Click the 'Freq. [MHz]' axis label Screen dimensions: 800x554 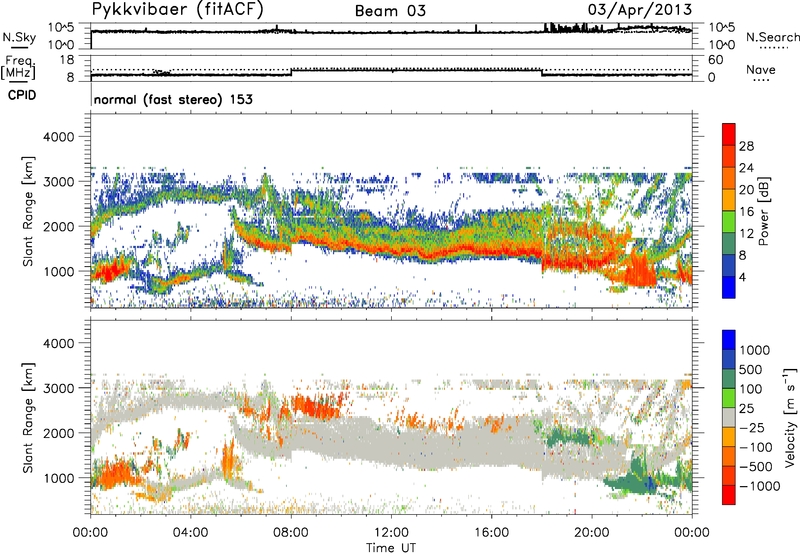click(x=19, y=67)
